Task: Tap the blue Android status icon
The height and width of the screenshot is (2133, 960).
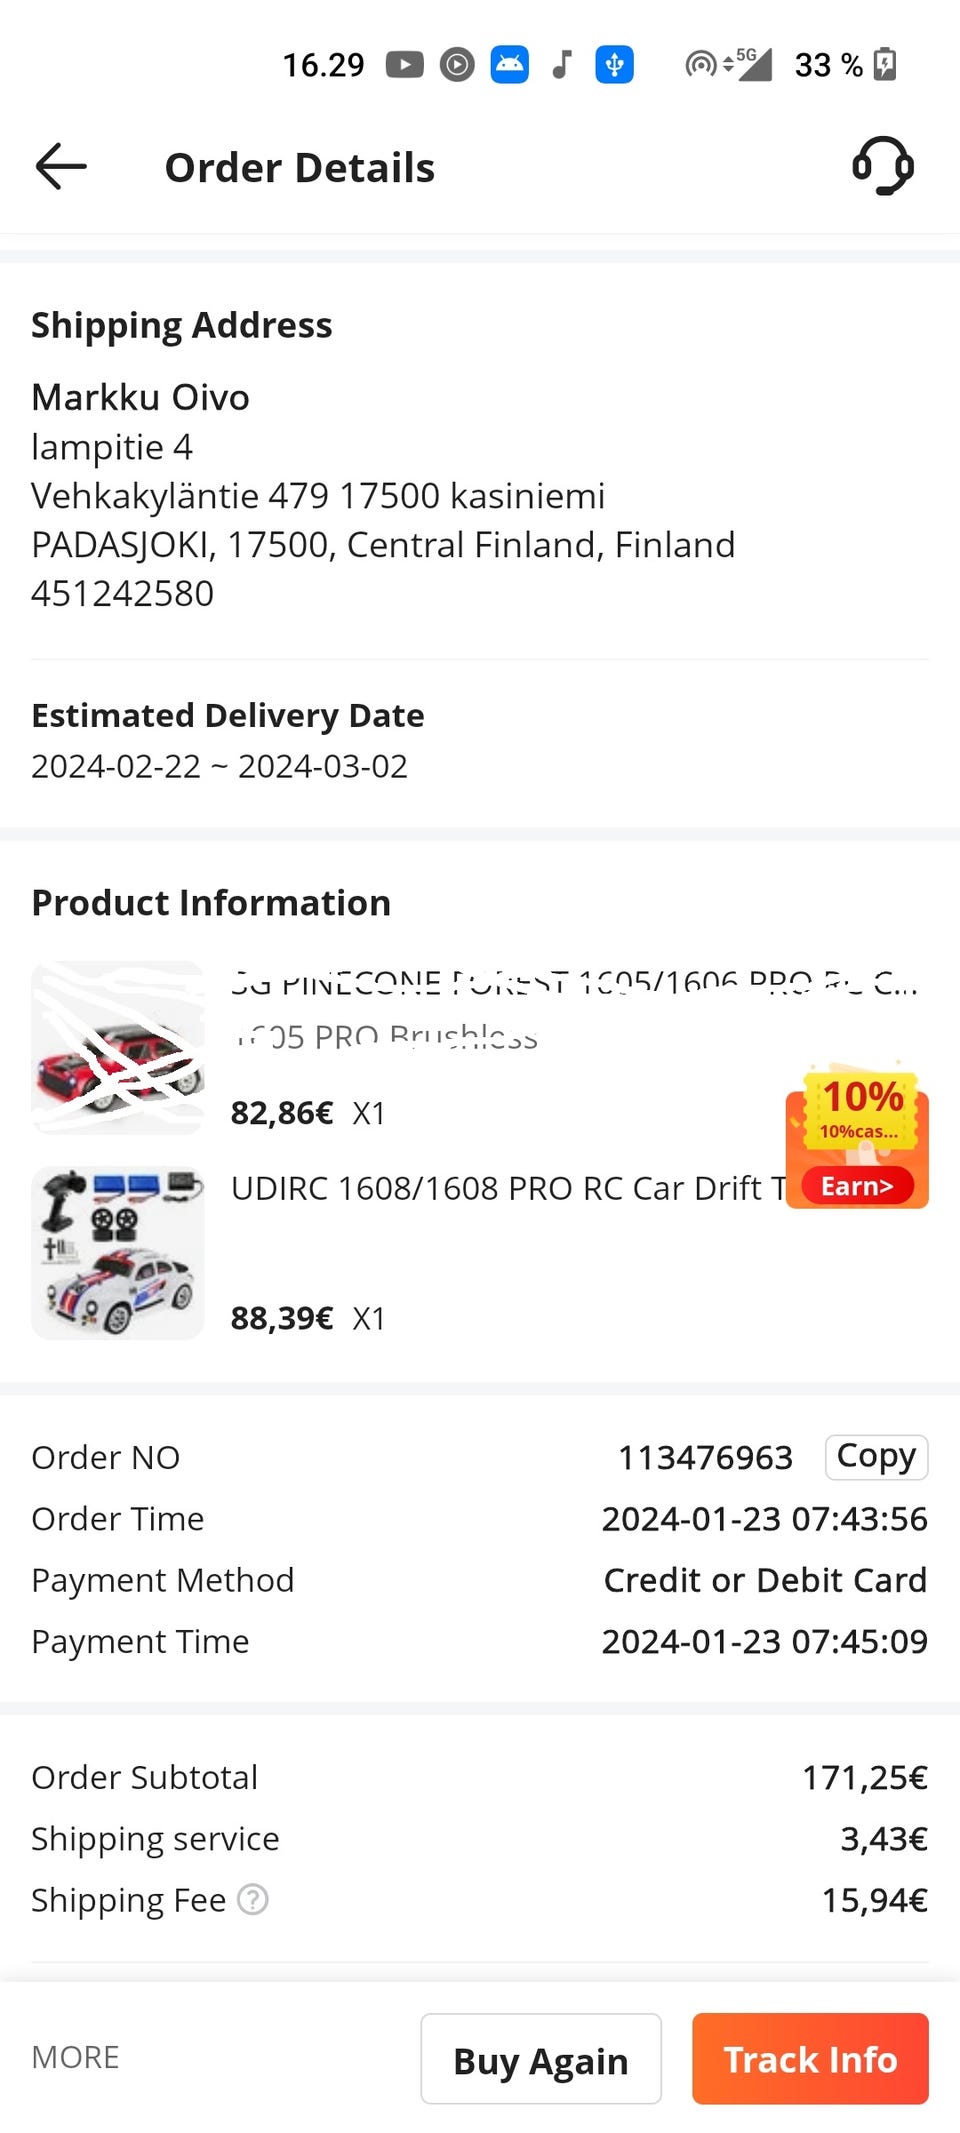Action: [509, 65]
